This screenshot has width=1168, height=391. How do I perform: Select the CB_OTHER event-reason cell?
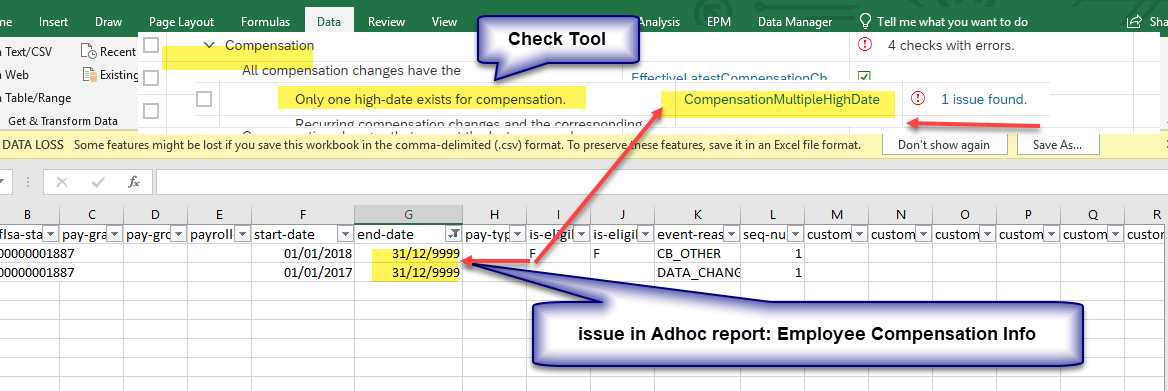(x=698, y=254)
